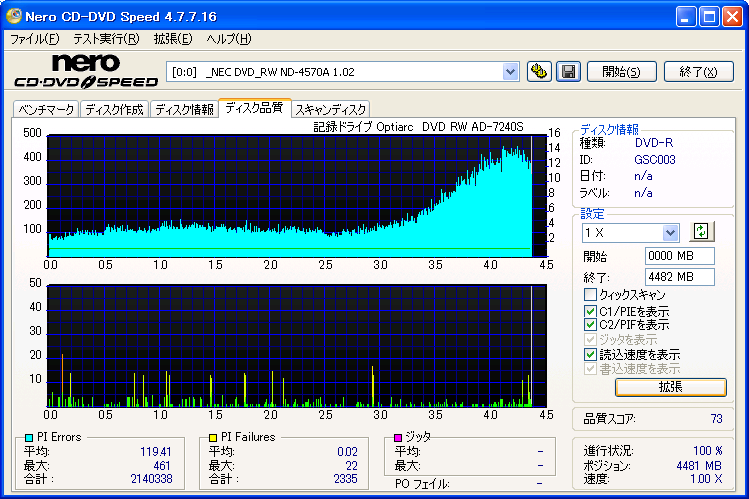Enable the クイックスキャン checkbox
This screenshot has width=749, height=499.
[x=590, y=294]
